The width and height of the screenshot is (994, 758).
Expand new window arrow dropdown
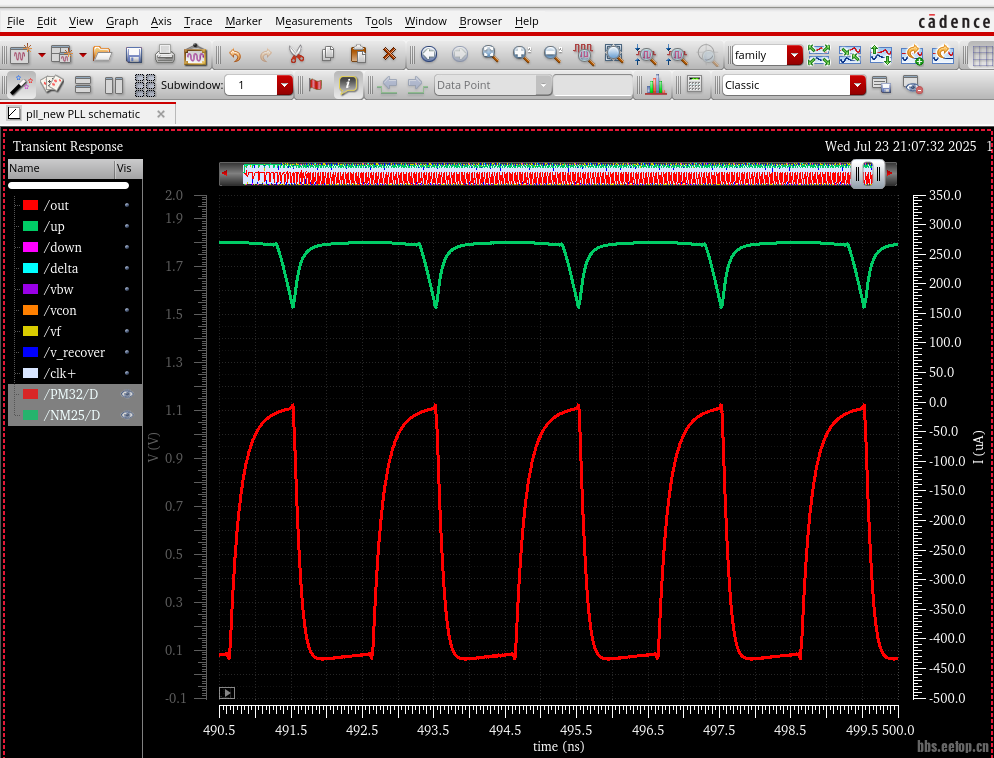click(42, 55)
